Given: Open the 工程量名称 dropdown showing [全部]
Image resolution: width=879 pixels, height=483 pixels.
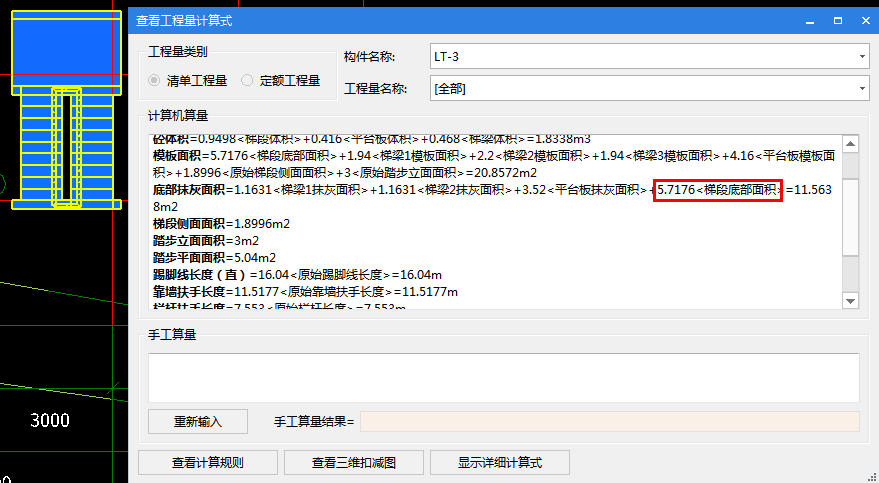Looking at the screenshot, I should click(x=649, y=89).
